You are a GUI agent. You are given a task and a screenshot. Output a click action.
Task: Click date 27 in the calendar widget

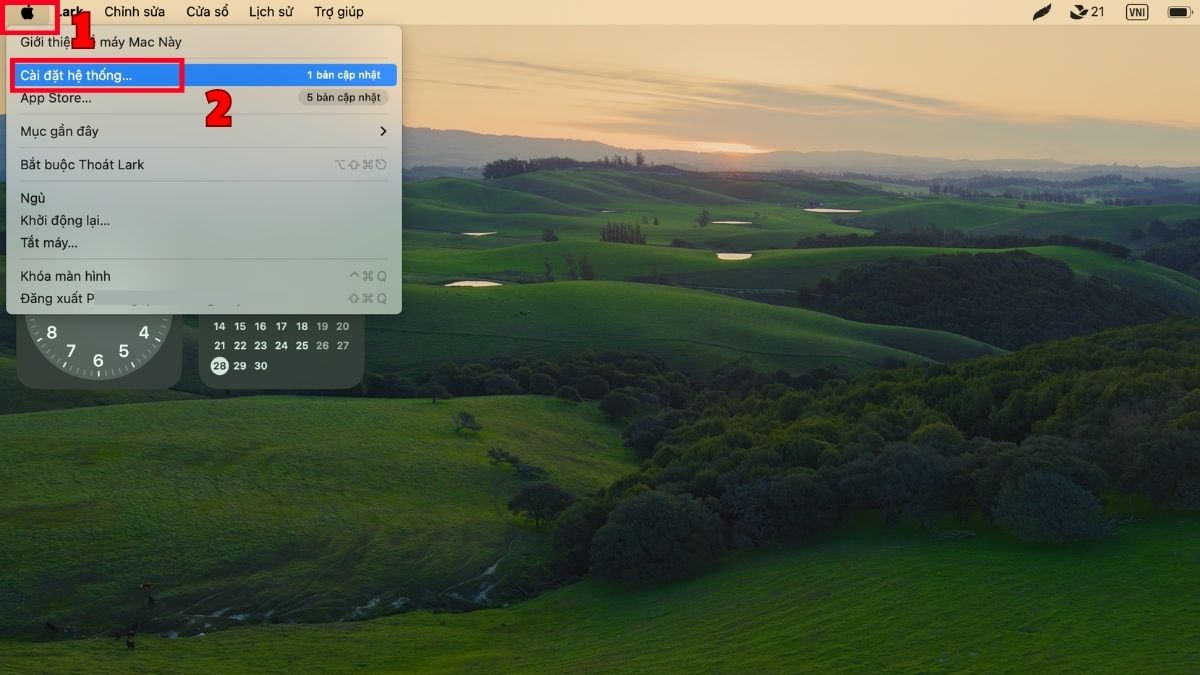(342, 346)
